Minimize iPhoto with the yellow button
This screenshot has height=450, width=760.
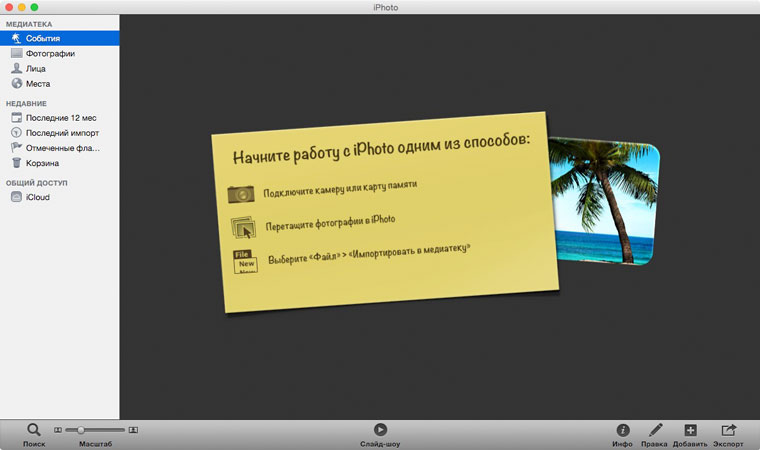point(21,7)
